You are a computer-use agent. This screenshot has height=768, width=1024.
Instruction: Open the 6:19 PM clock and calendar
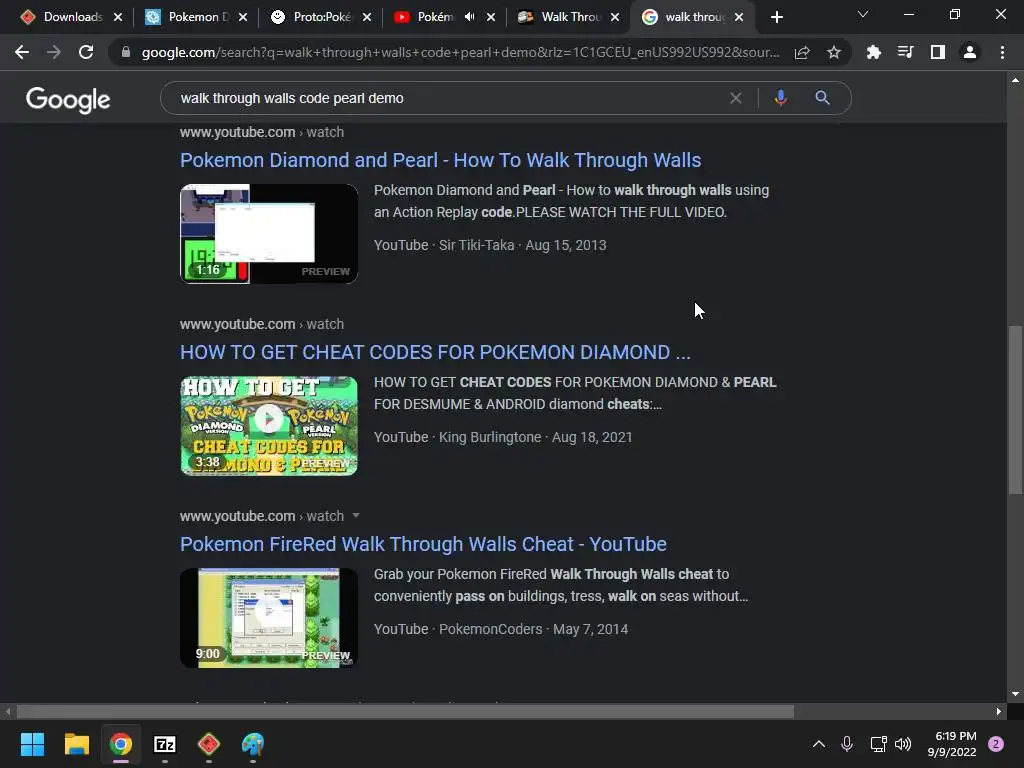point(952,744)
